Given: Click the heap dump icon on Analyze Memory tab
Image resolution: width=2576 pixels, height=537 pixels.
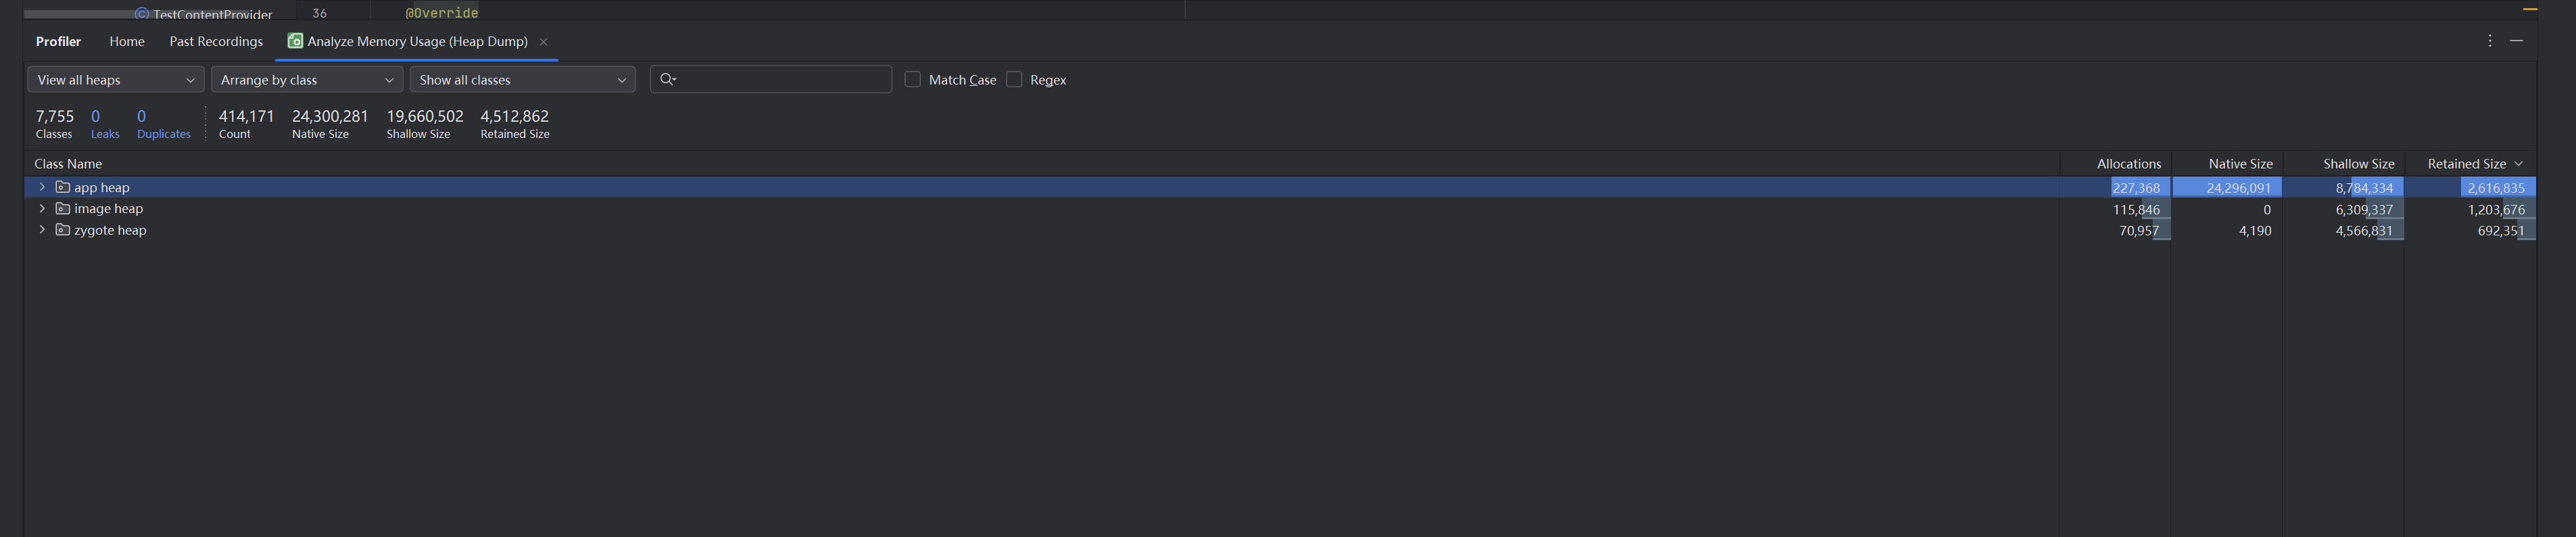Looking at the screenshot, I should (295, 41).
